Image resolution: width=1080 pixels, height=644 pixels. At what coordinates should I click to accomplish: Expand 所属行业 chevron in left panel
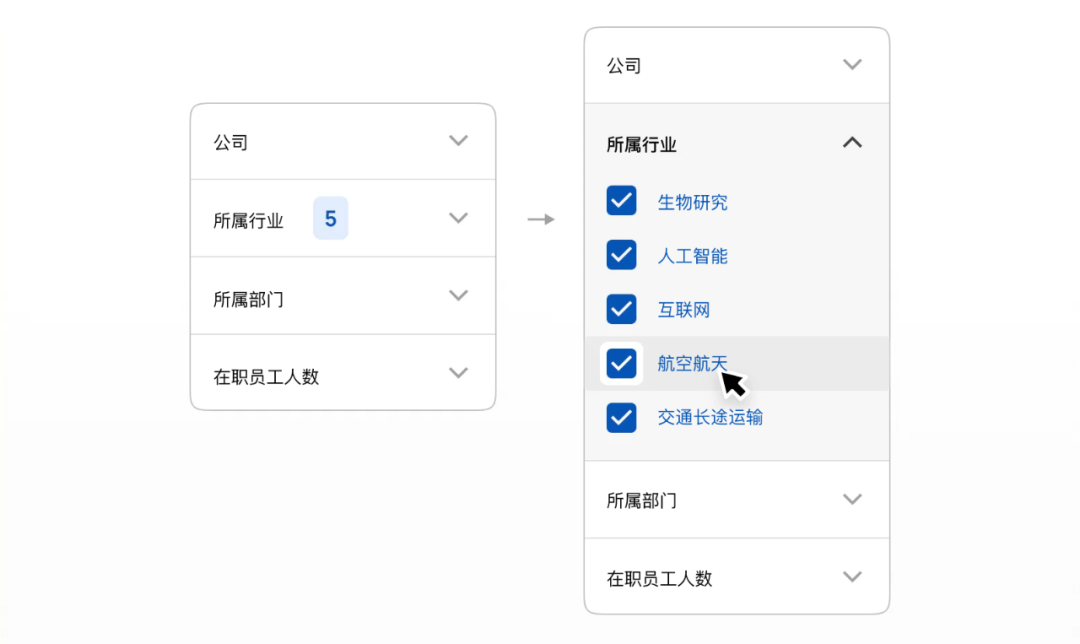point(458,218)
